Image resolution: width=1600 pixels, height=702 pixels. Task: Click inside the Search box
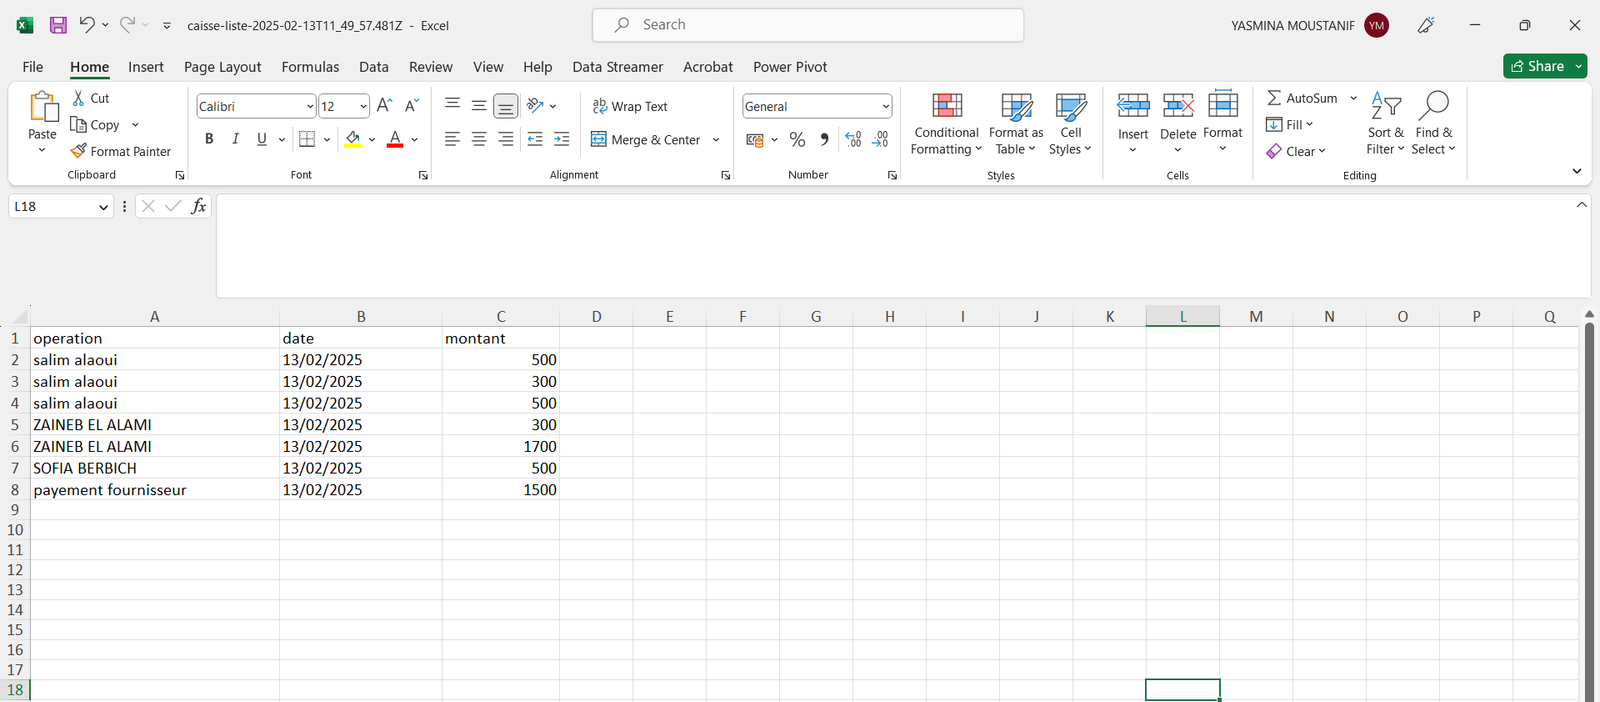(x=808, y=25)
